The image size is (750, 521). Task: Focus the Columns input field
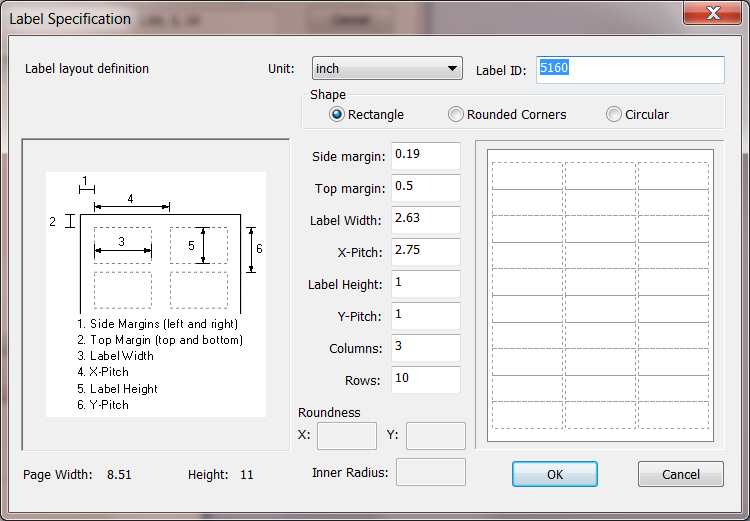coord(426,348)
